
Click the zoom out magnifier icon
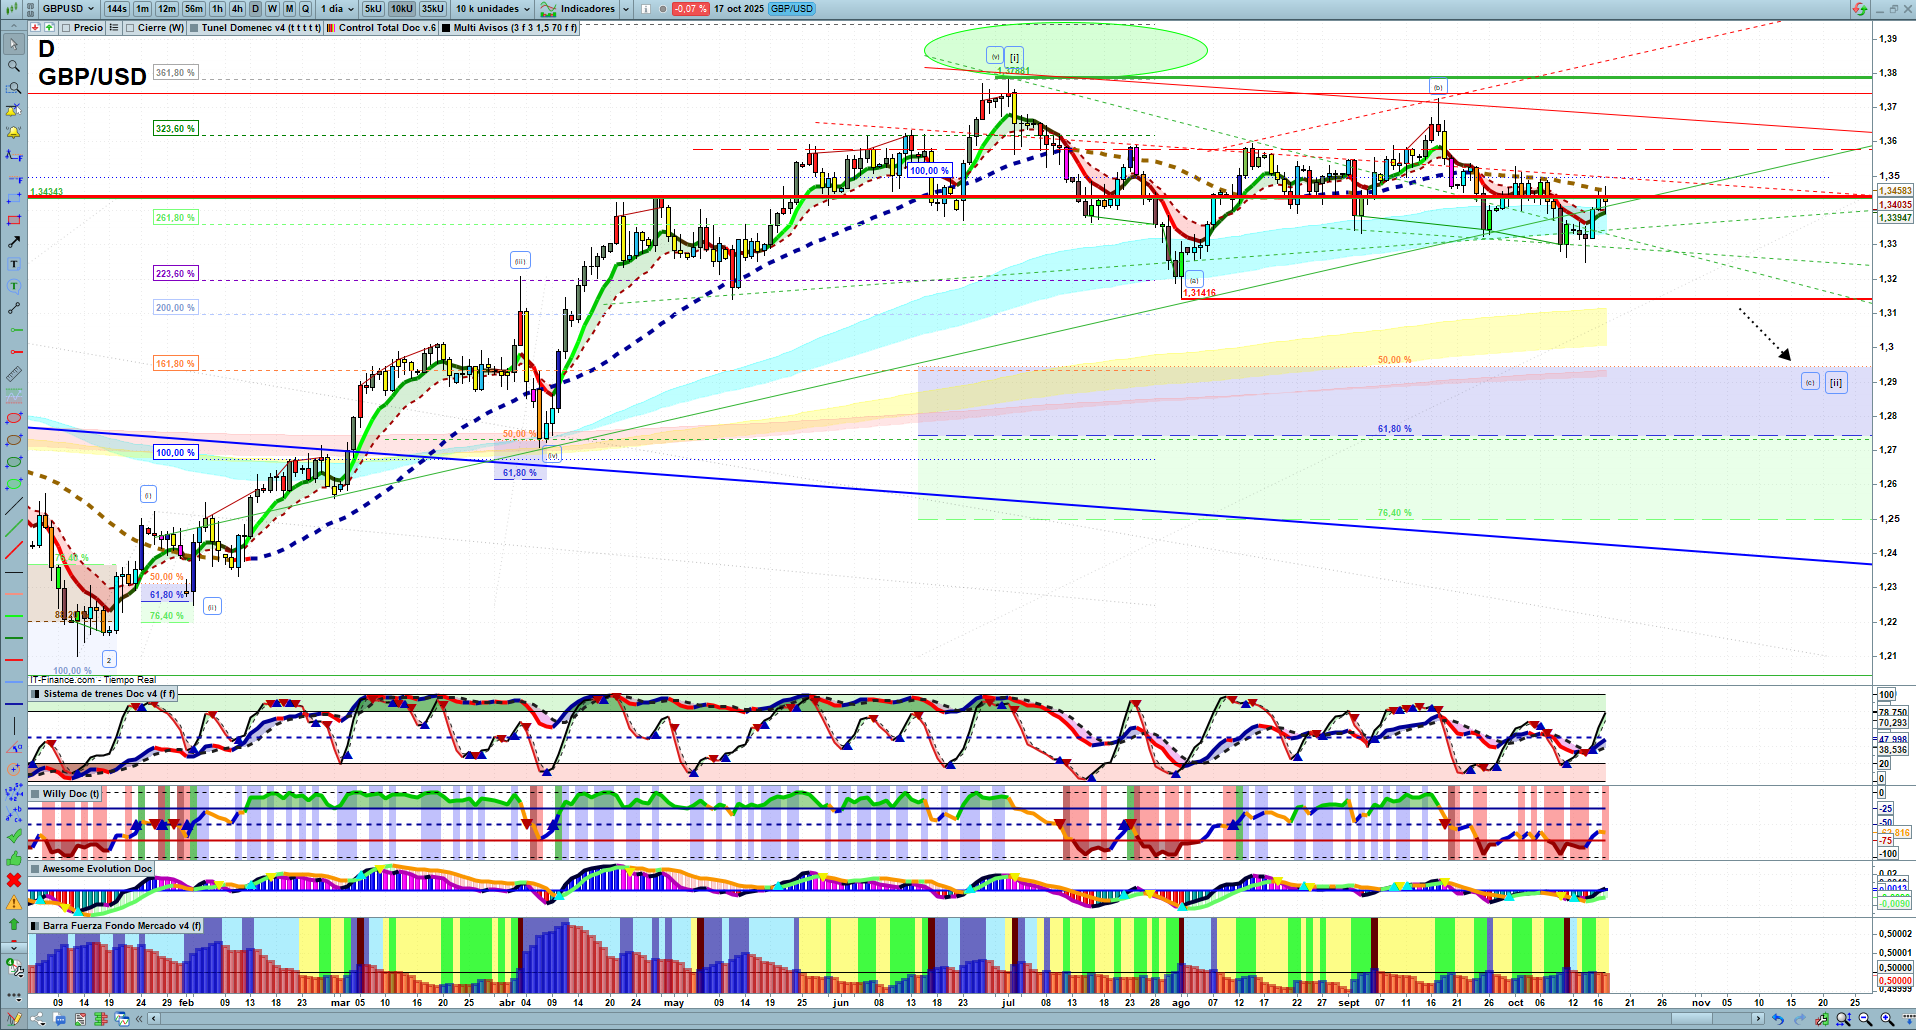point(1865,1019)
